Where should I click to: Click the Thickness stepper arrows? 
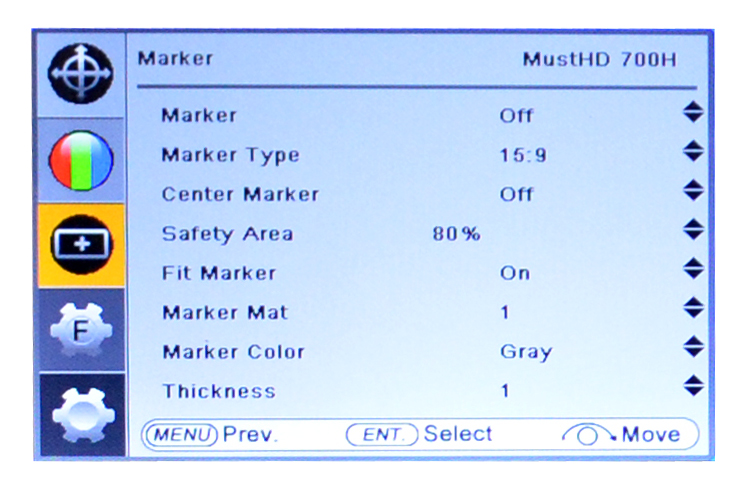click(694, 389)
